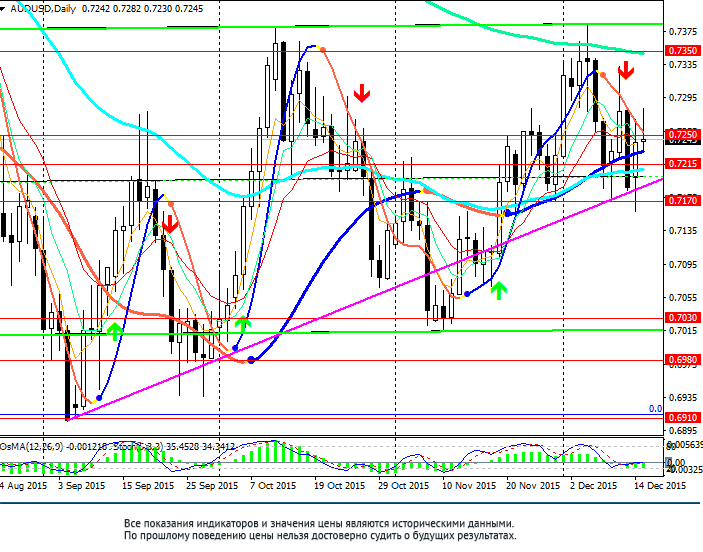
Task: Click the 3 Sep 2015 date label
Action: pyautogui.click(x=82, y=486)
